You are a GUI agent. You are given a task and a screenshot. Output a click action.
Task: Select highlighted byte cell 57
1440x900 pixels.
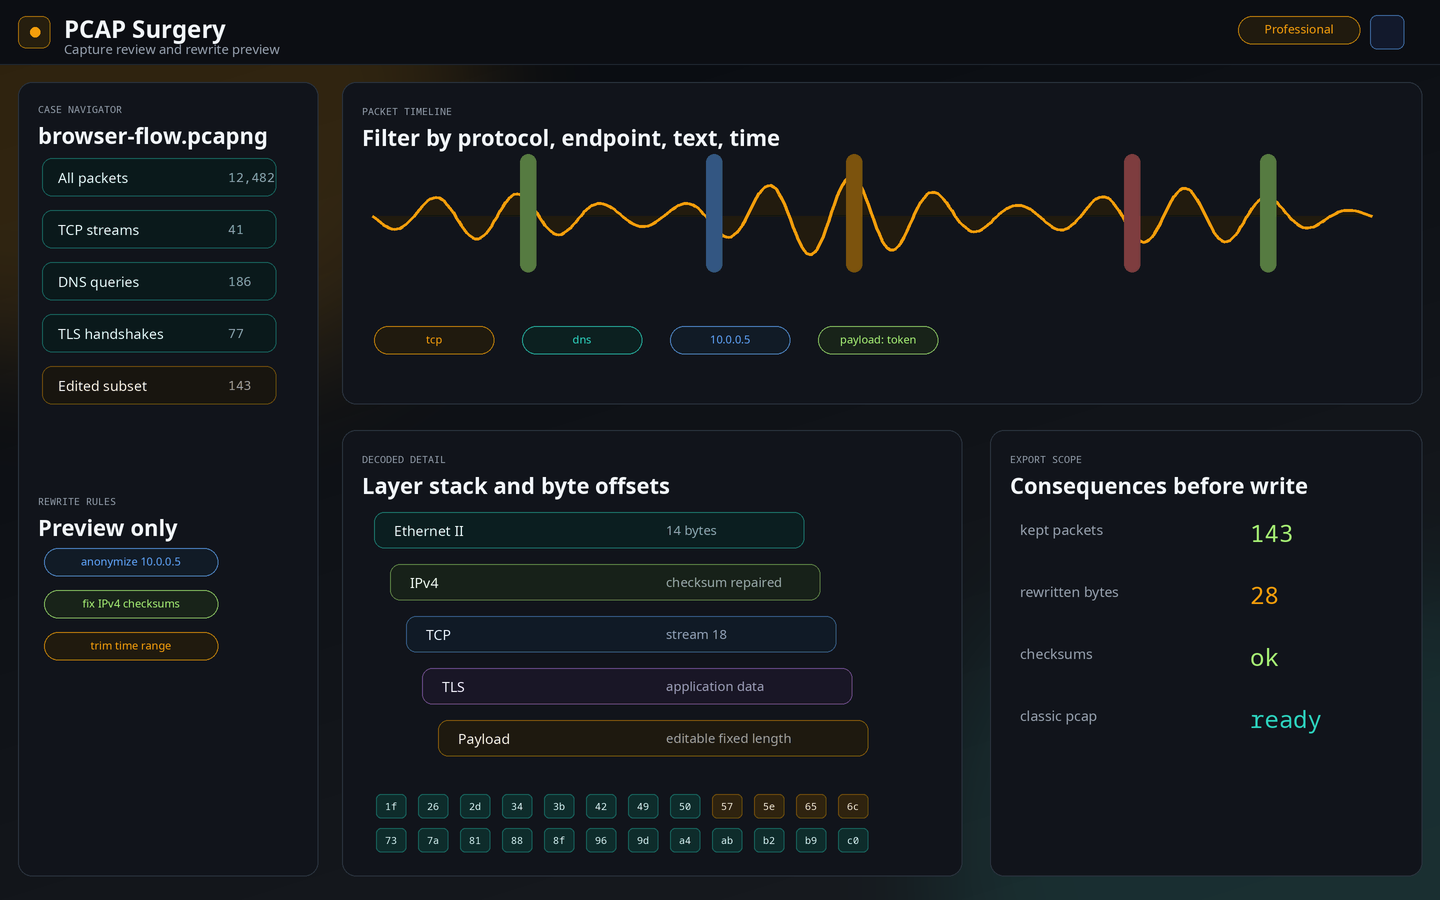[x=727, y=807]
